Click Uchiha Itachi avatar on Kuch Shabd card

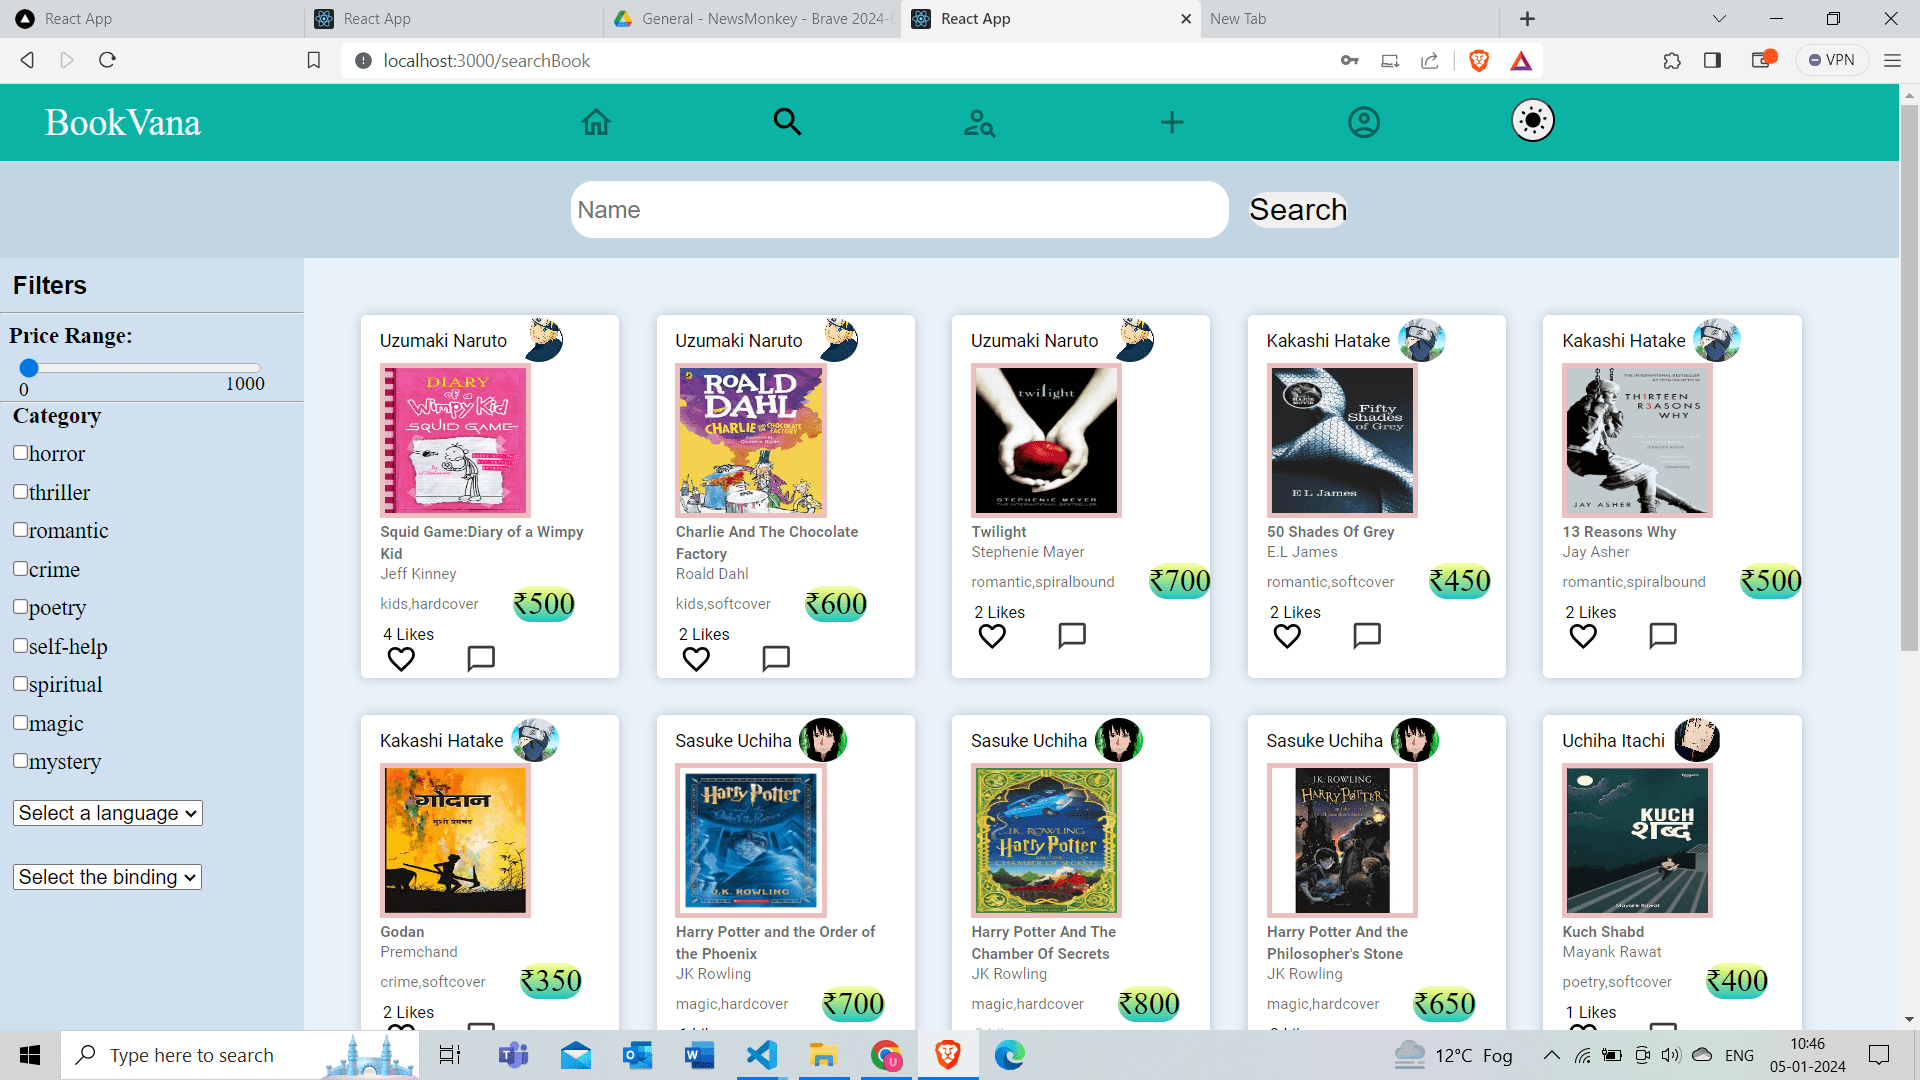click(x=1697, y=740)
